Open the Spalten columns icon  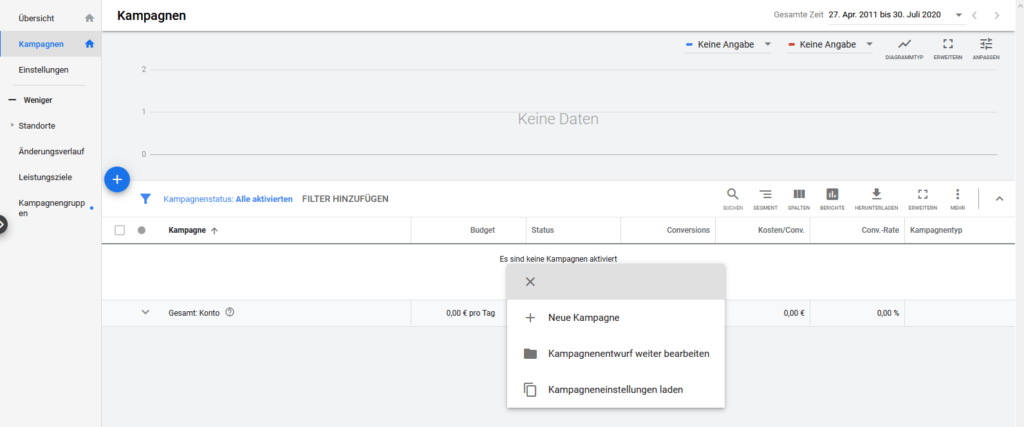[799, 198]
